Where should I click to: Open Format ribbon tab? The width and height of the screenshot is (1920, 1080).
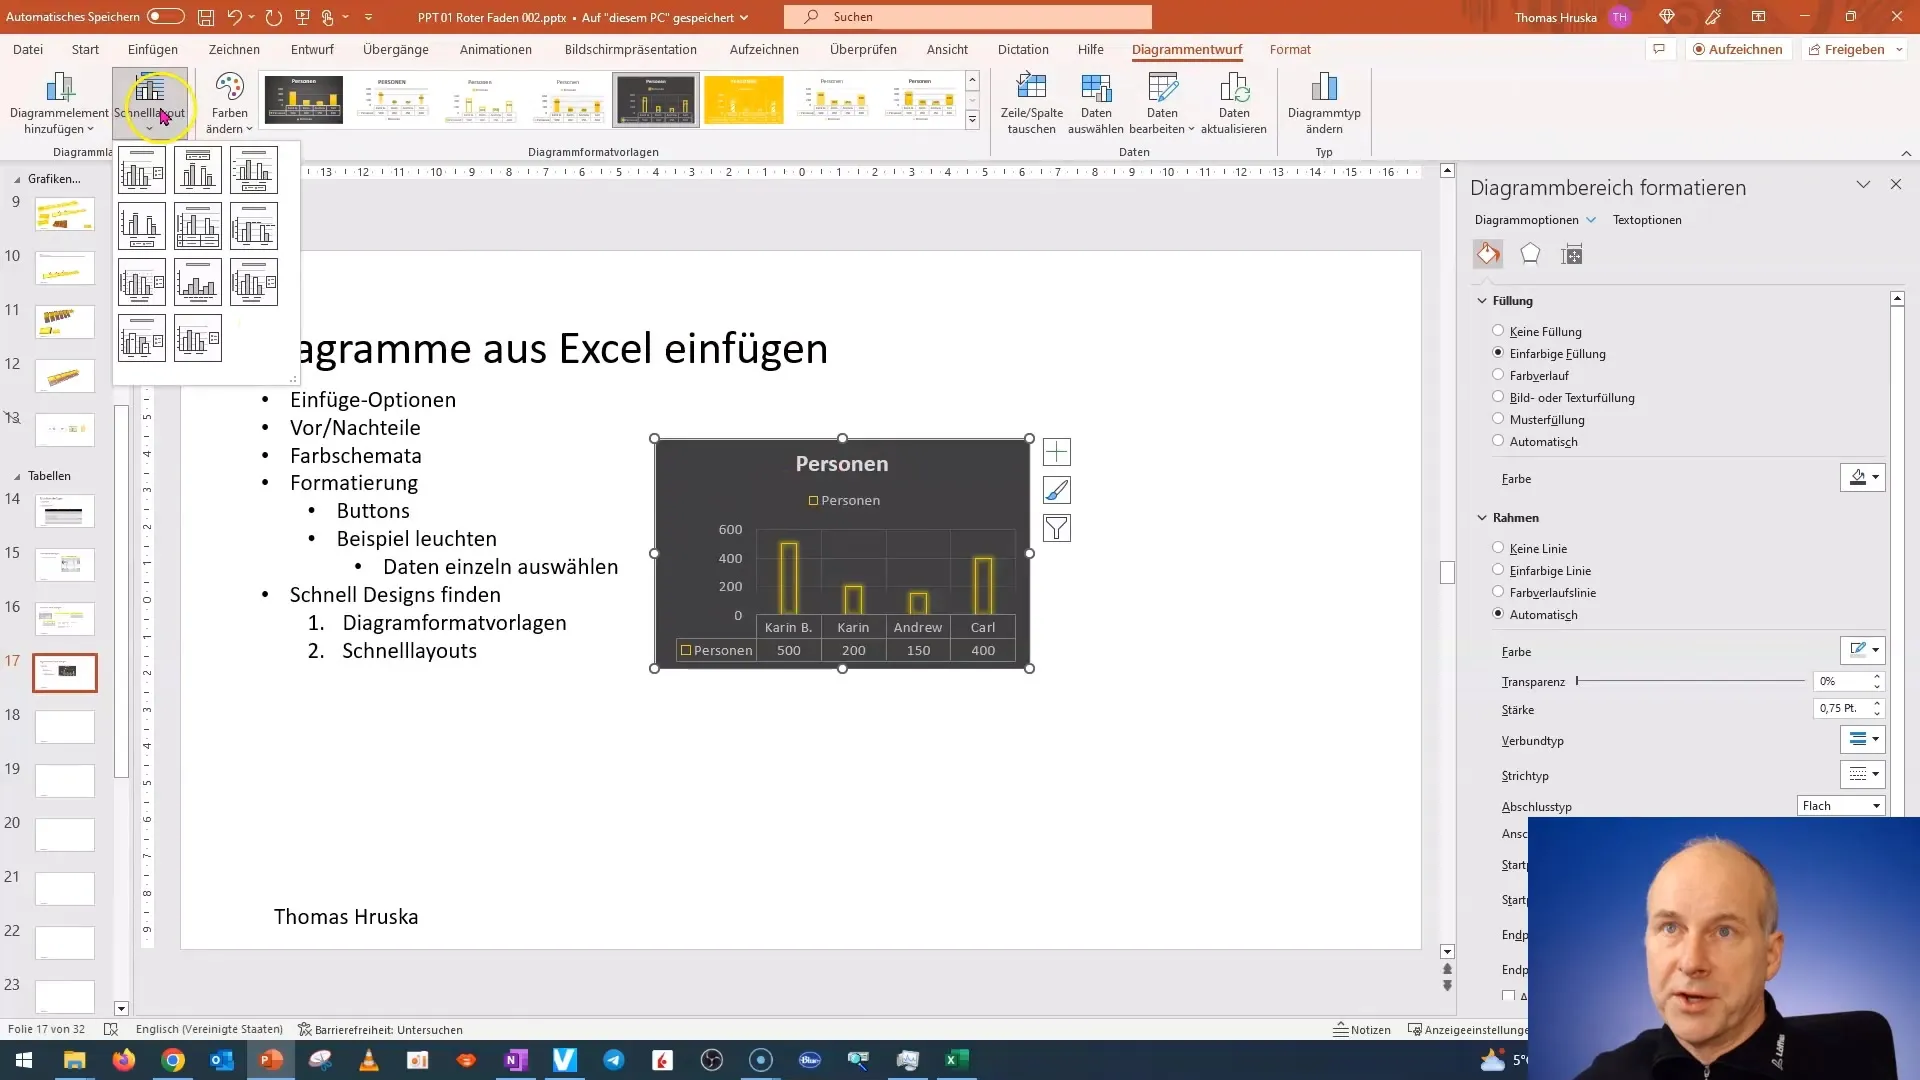(1291, 49)
